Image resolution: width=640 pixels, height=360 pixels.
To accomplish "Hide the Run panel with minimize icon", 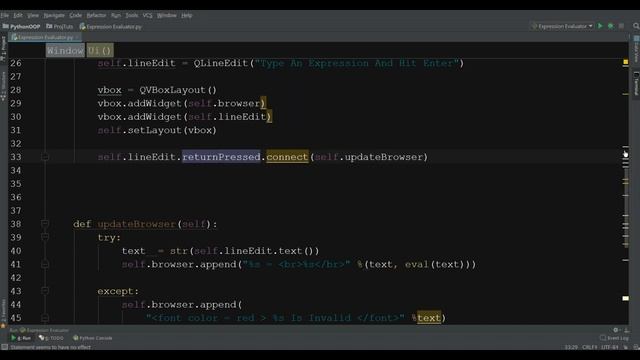I will click(x=627, y=330).
